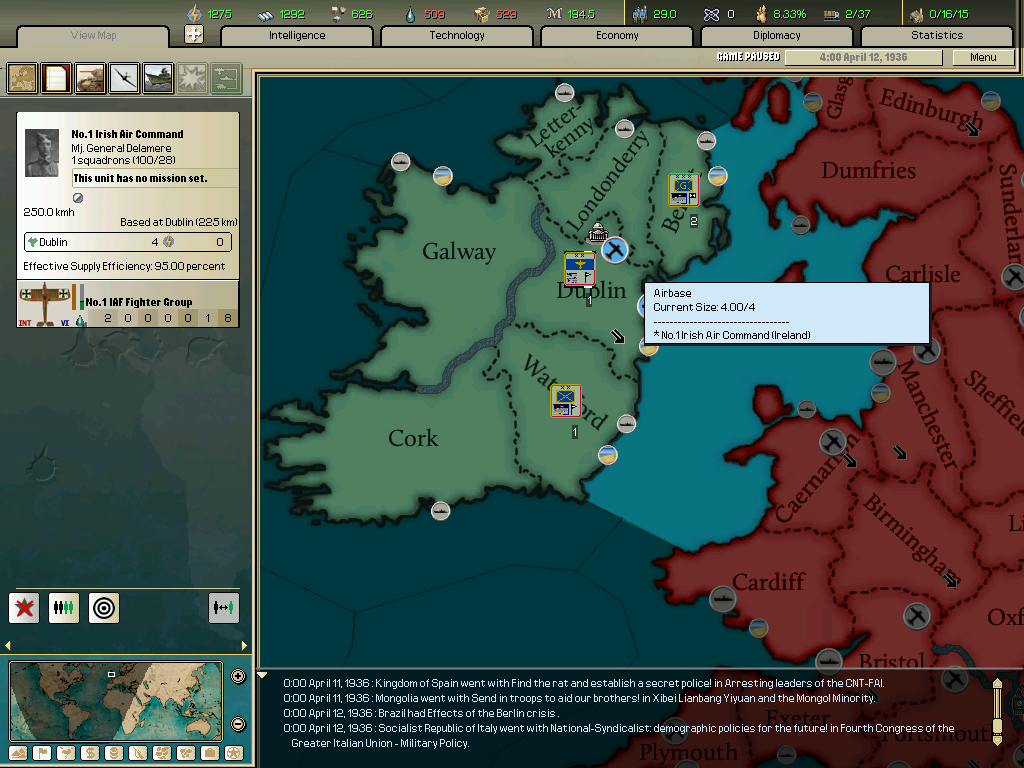Image resolution: width=1024 pixels, height=768 pixels.
Task: Zoom out using minimap minus button
Action: [238, 724]
